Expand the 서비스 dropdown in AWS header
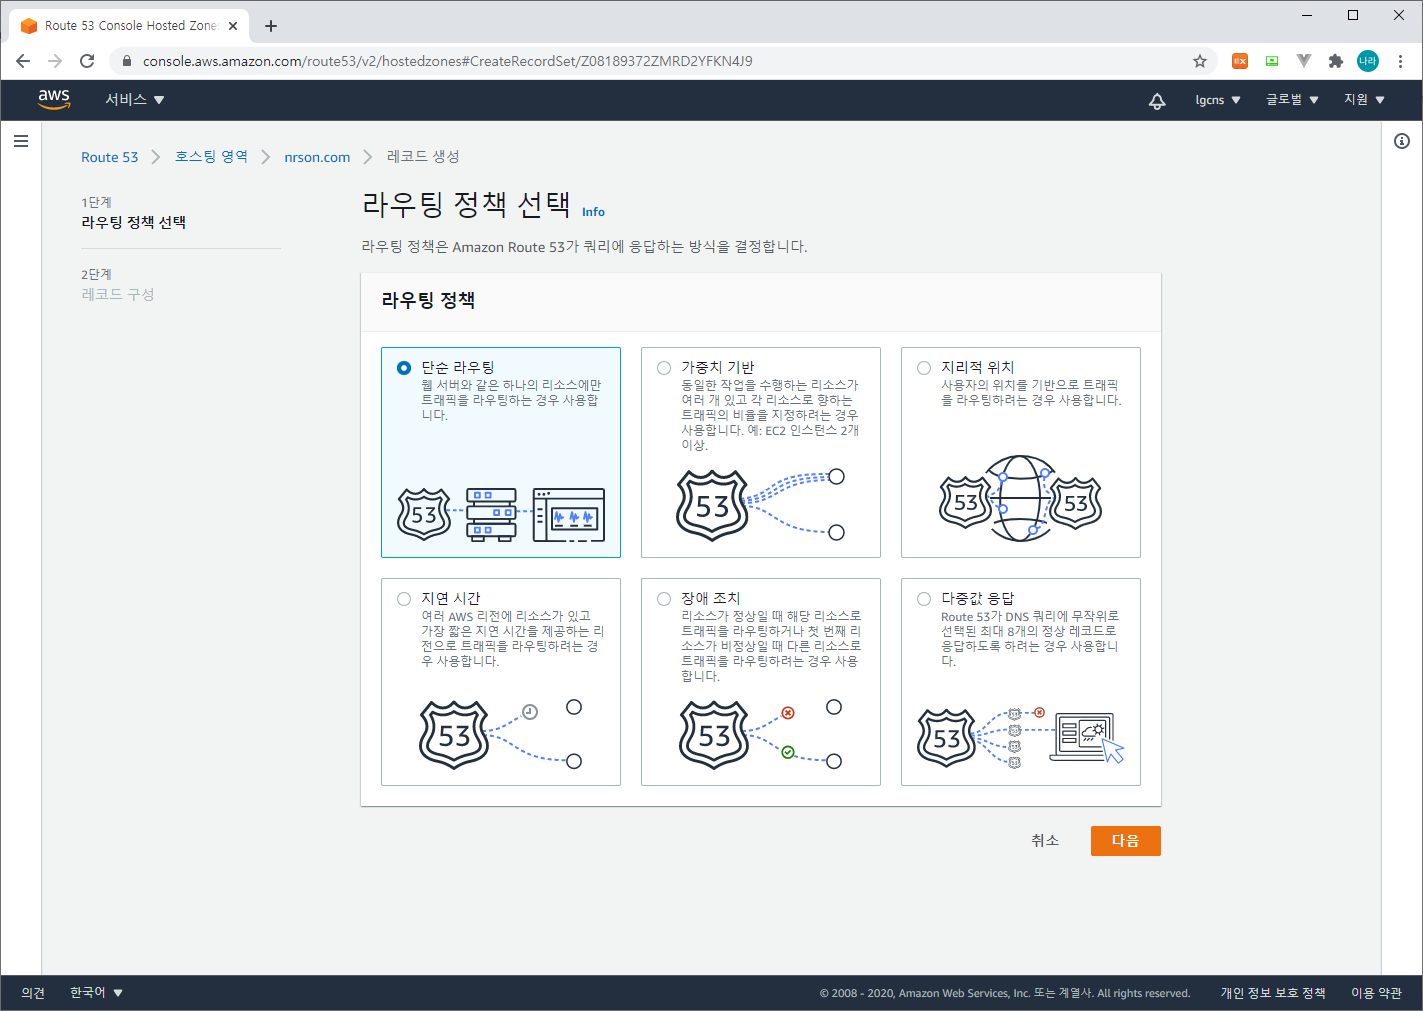Screen dimensions: 1423x1011 tap(135, 100)
